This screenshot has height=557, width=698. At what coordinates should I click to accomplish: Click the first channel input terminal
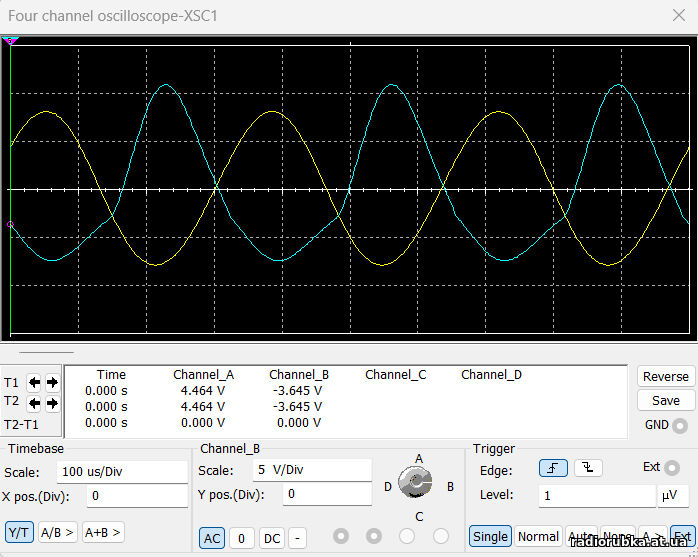pos(341,536)
